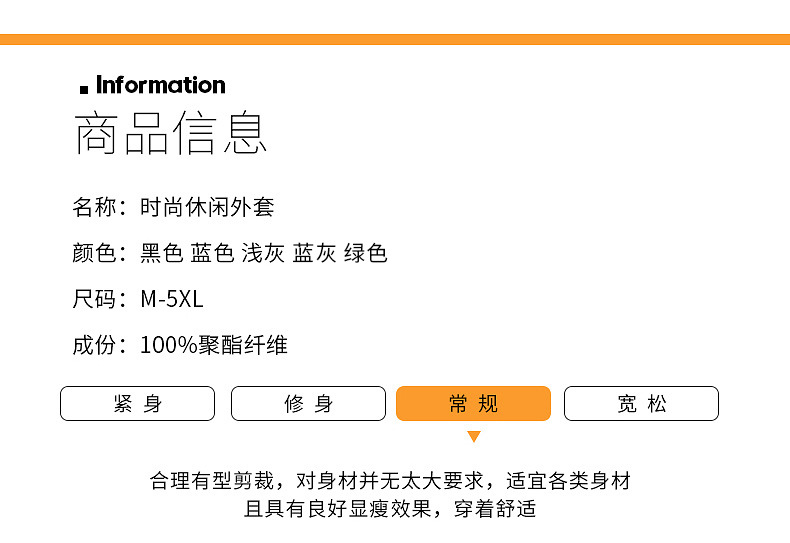Screen dimensions: 790x543
Task: Click the M-5XL size range text
Action: coord(172,299)
